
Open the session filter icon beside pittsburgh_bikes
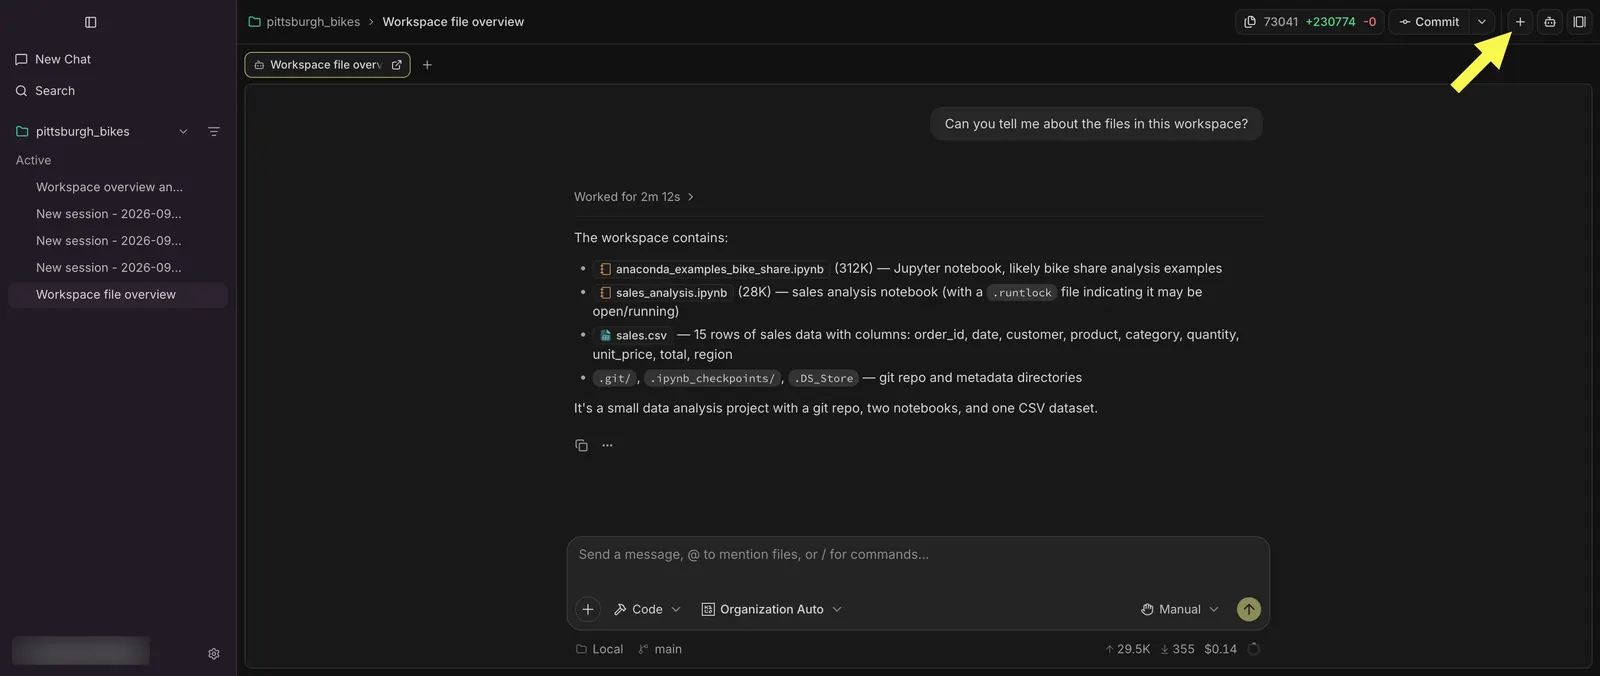(x=213, y=132)
